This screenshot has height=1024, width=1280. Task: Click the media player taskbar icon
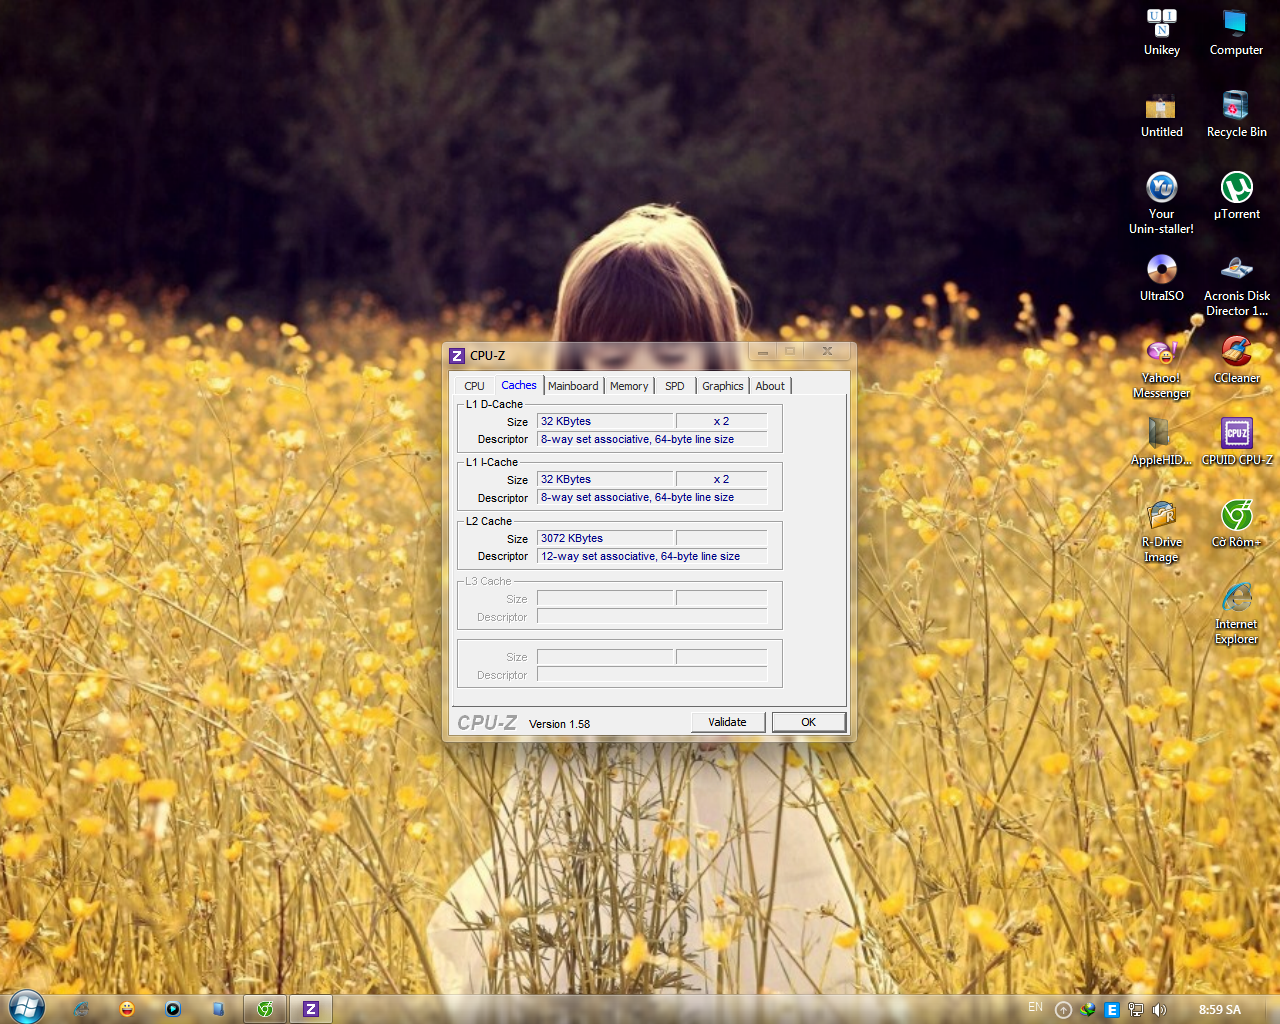[173, 1009]
